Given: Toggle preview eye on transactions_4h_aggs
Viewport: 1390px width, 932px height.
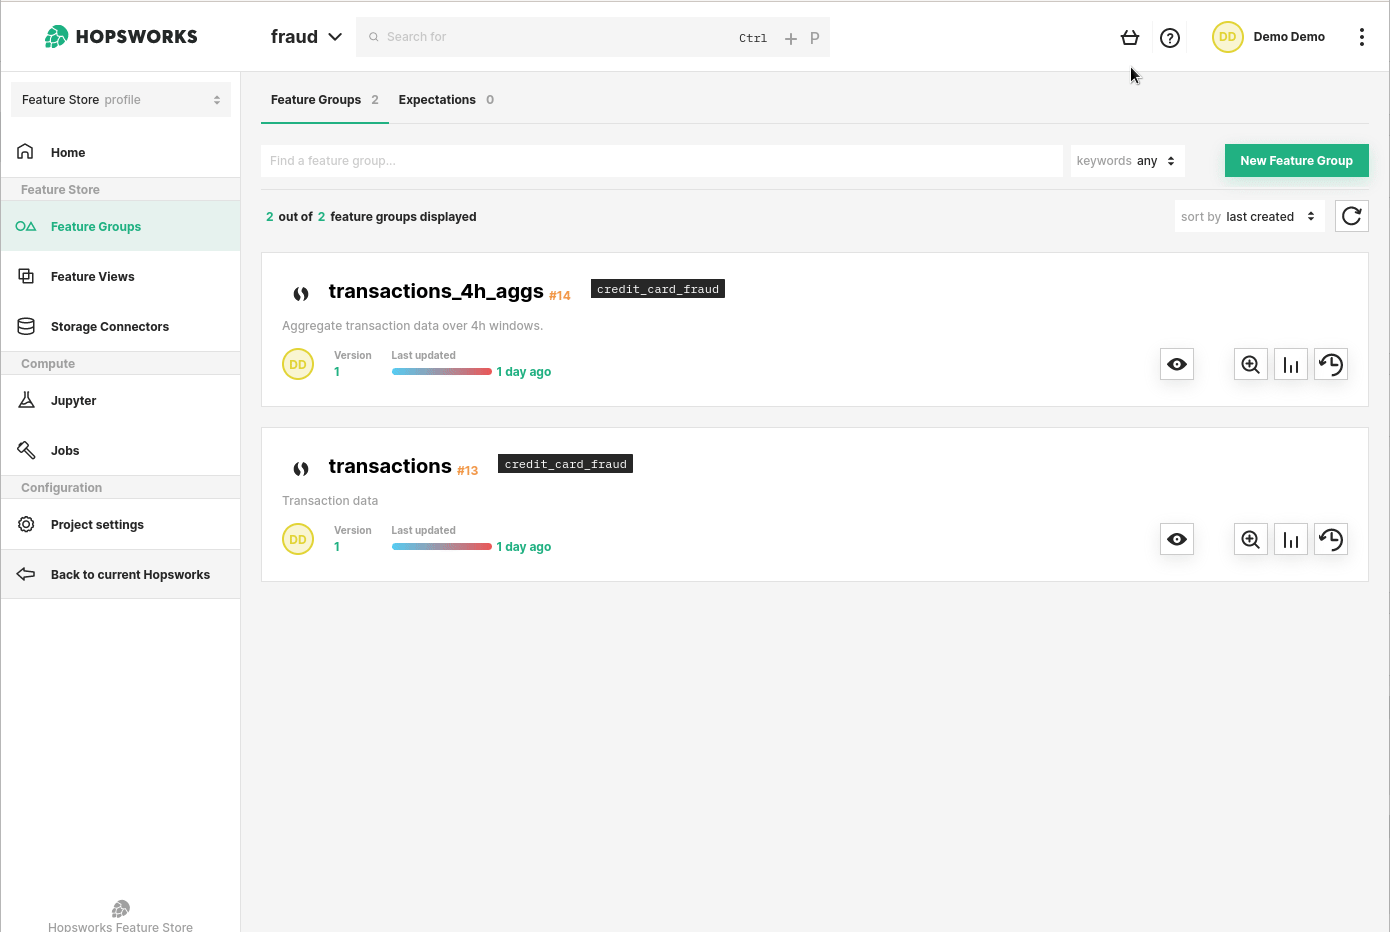Looking at the screenshot, I should point(1176,364).
